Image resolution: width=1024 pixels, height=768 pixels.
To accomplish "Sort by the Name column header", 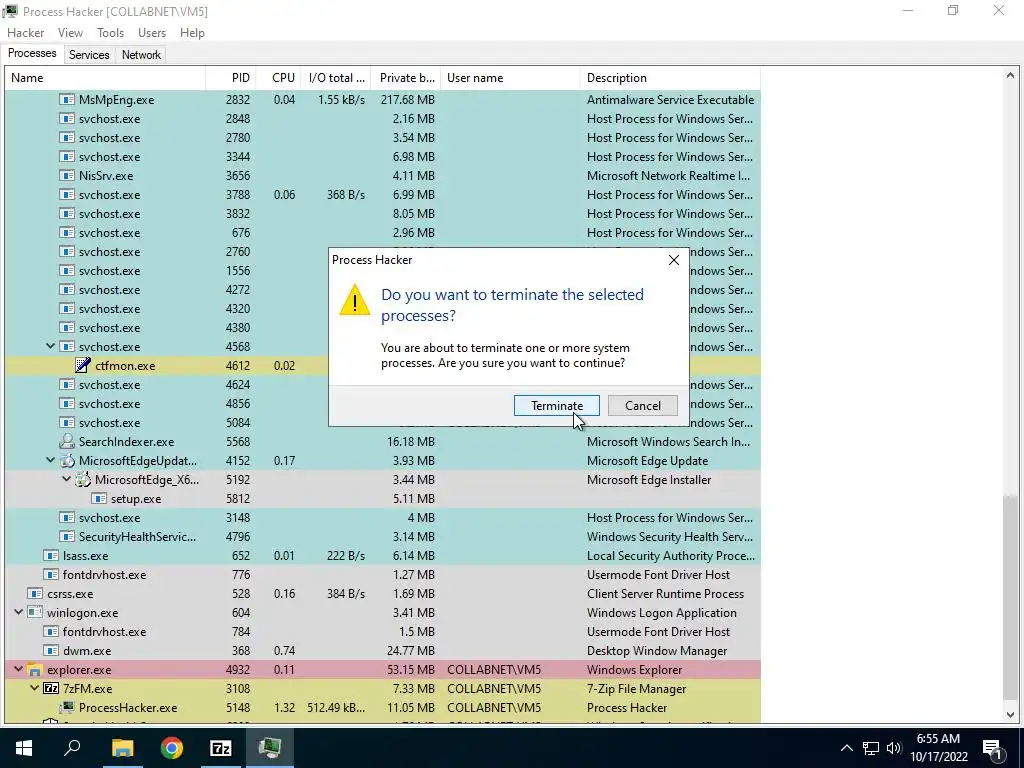I will (x=105, y=78).
